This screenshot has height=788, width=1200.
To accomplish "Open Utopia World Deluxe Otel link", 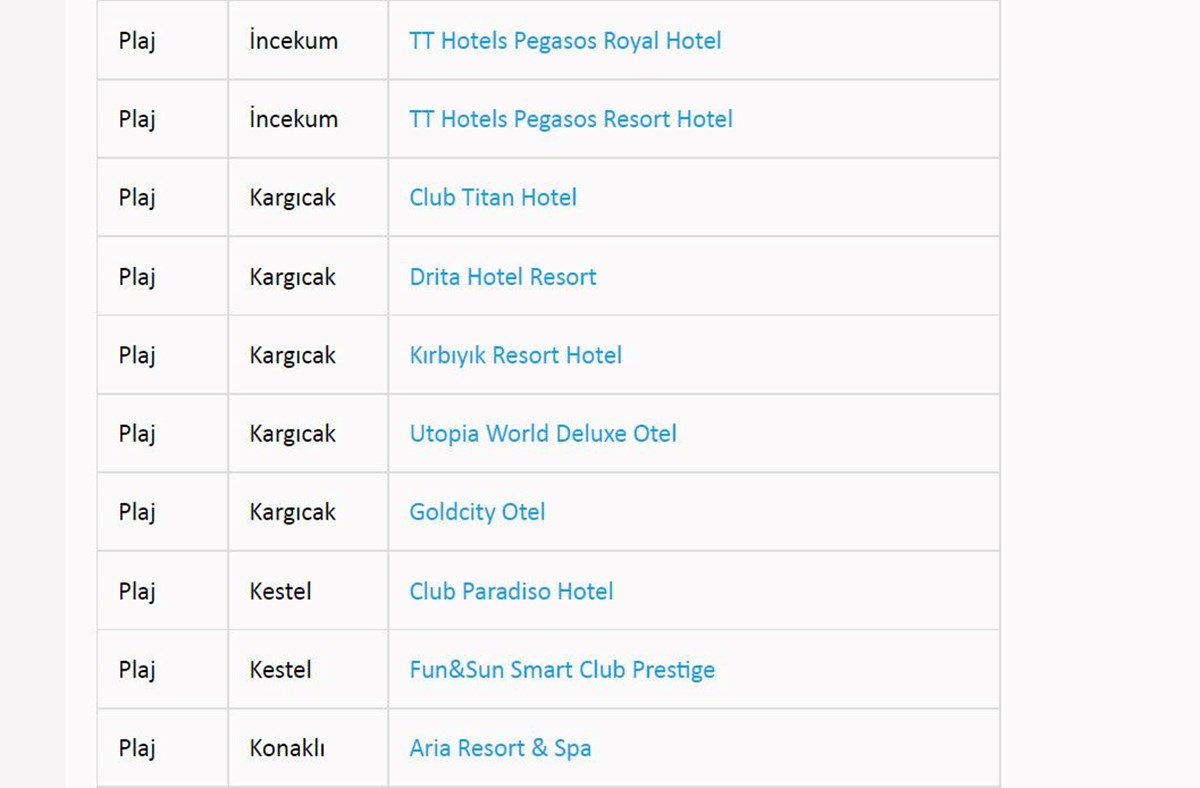I will [x=543, y=434].
